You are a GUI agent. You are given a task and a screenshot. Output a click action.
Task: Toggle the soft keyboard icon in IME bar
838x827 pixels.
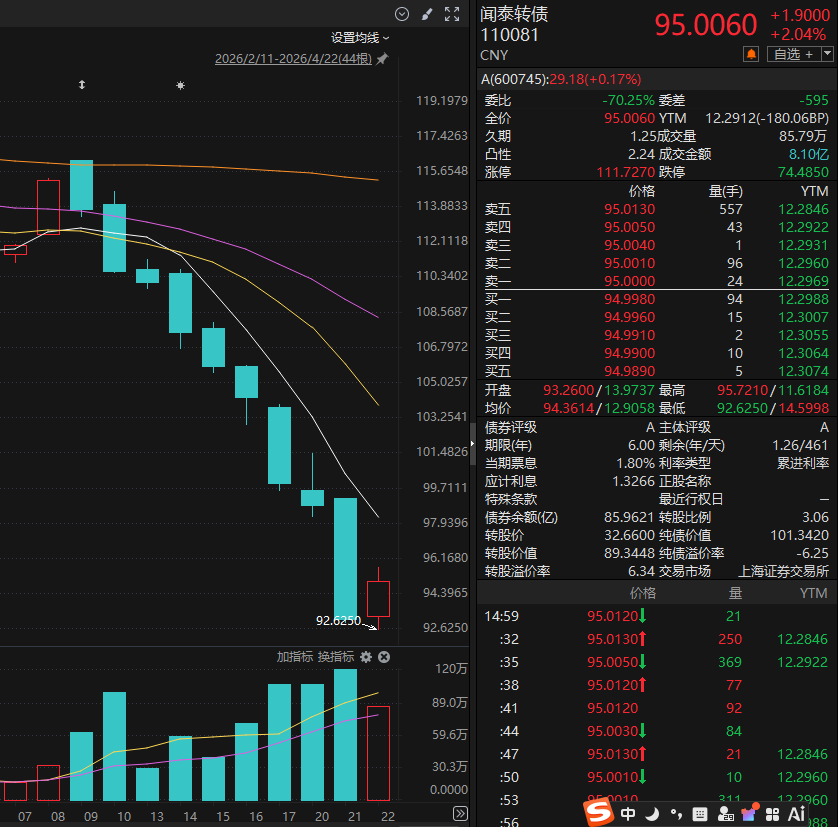[x=699, y=813]
